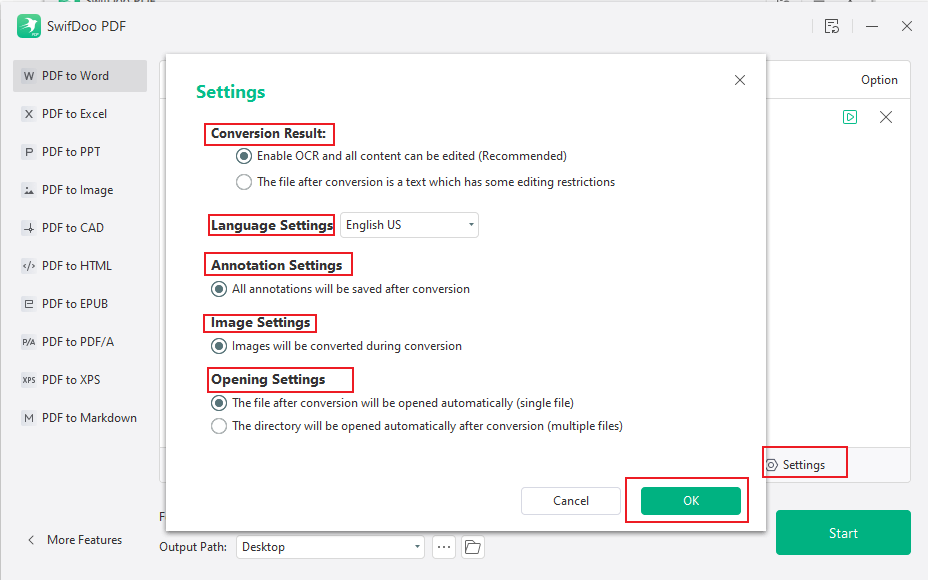This screenshot has width=928, height=580.
Task: Close the Settings dialog with X
Action: pos(740,80)
